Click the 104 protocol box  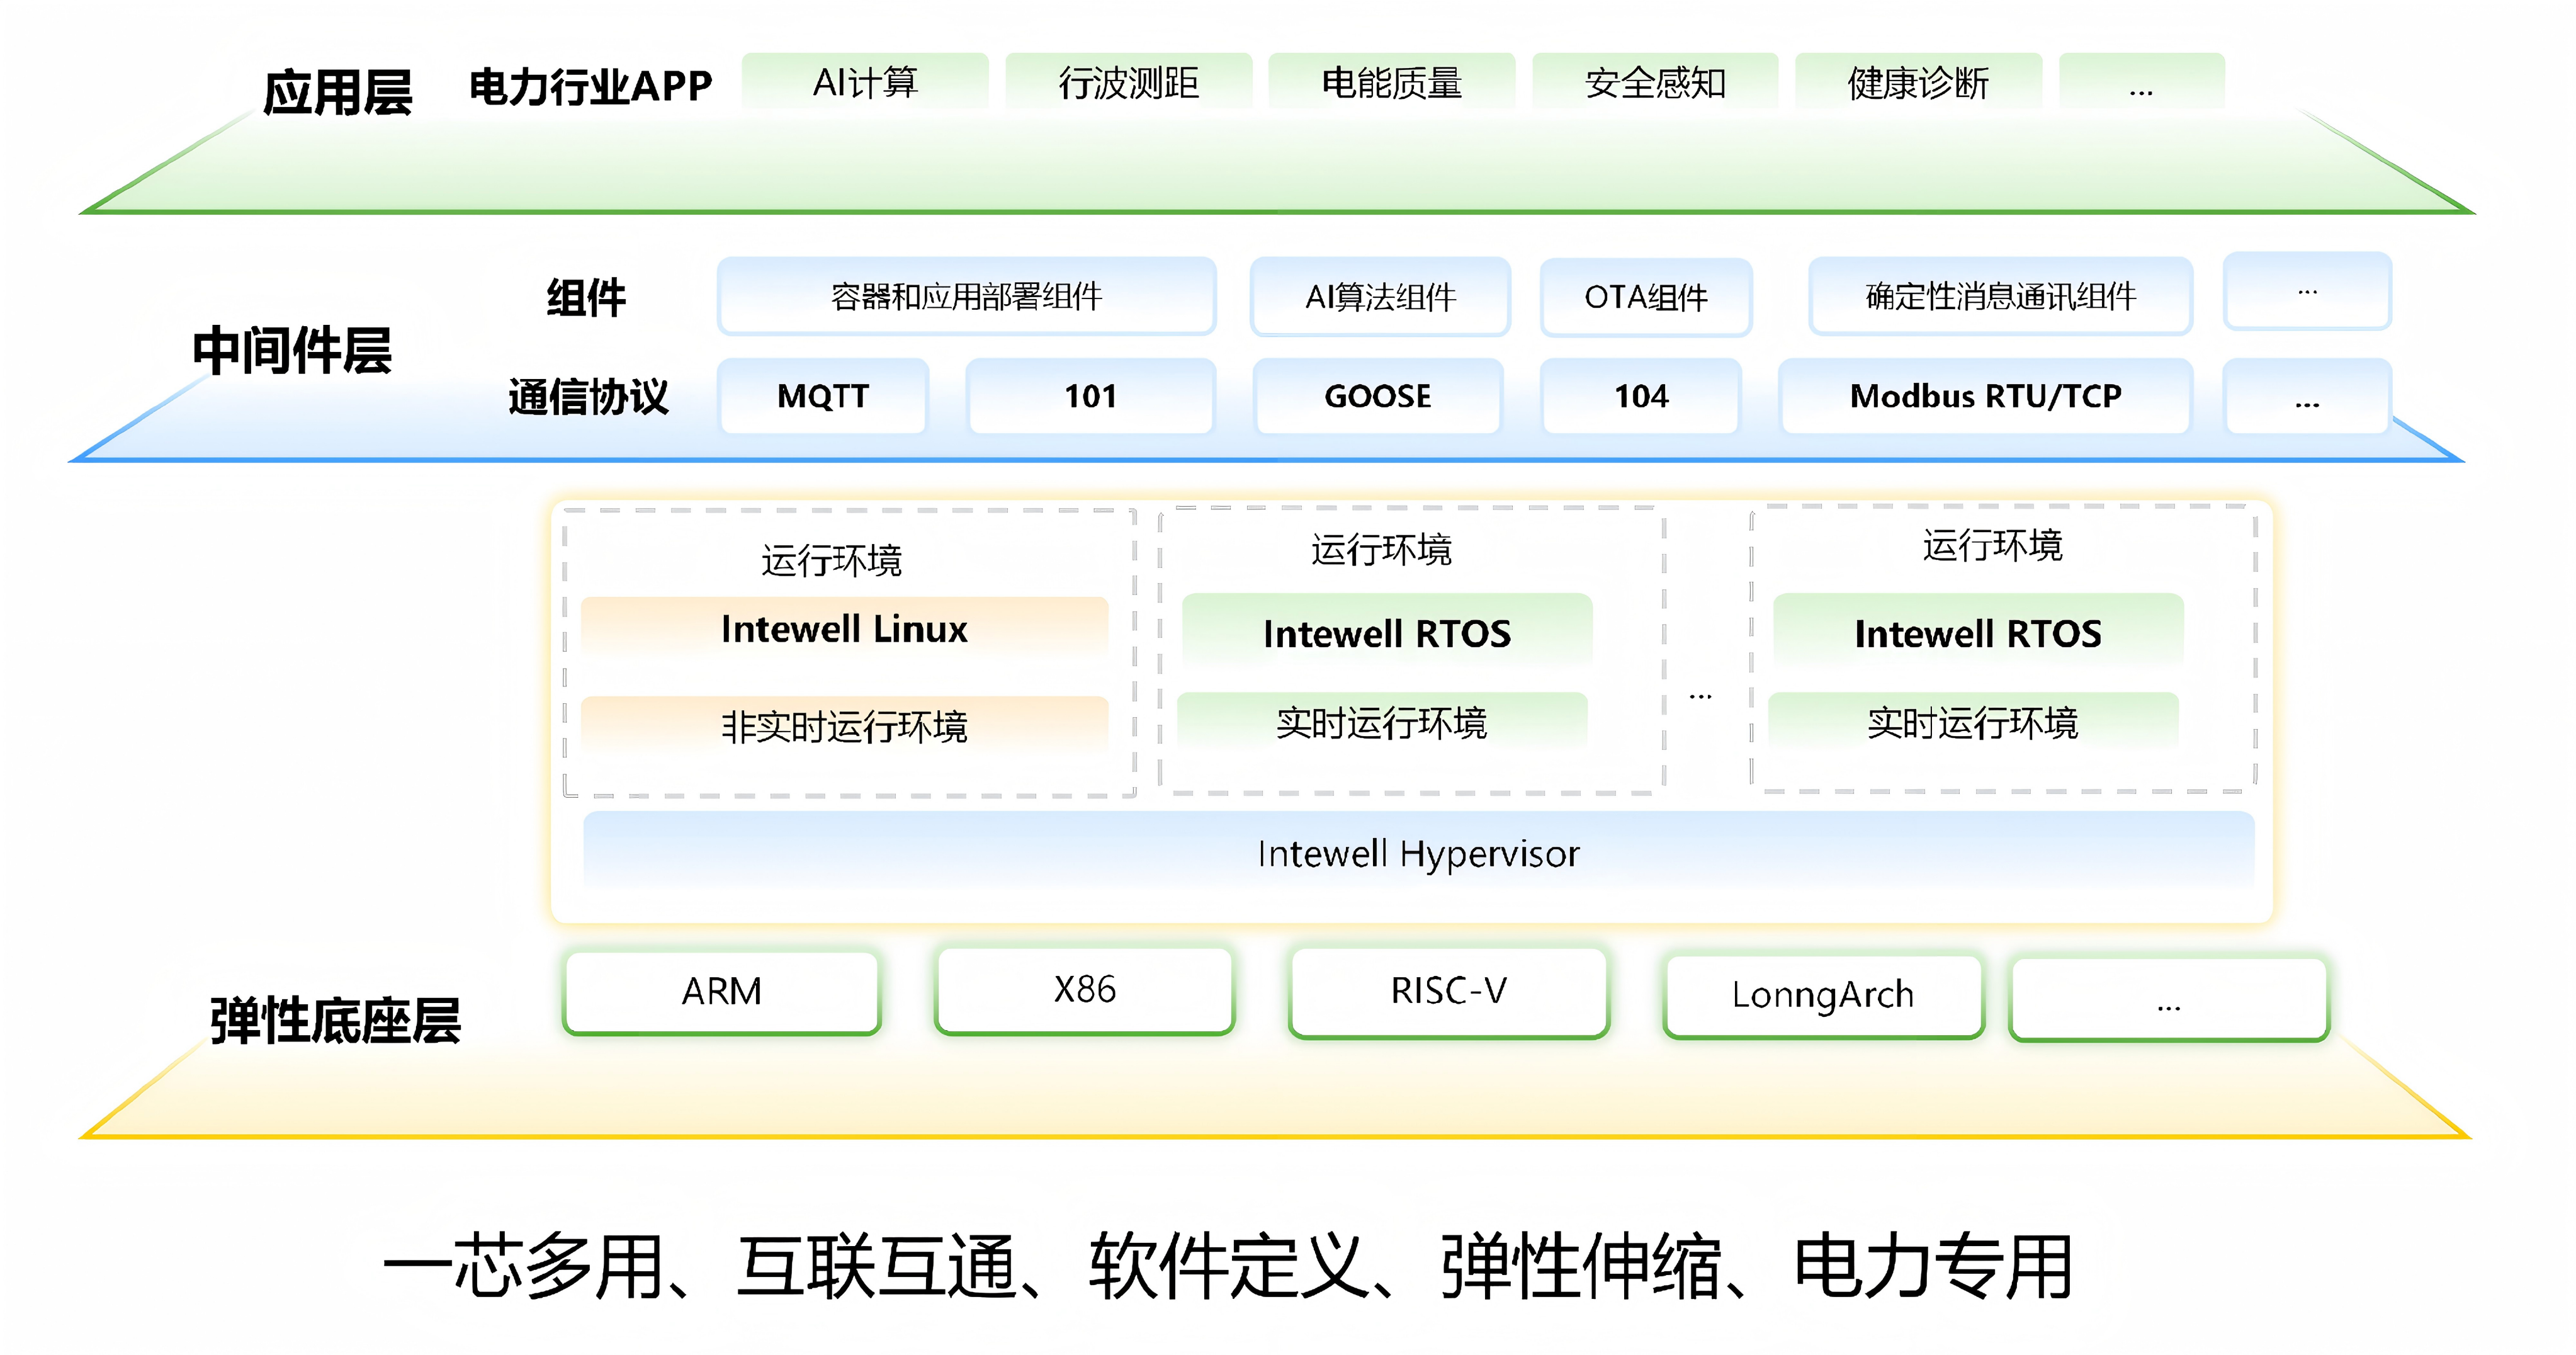1641,396
